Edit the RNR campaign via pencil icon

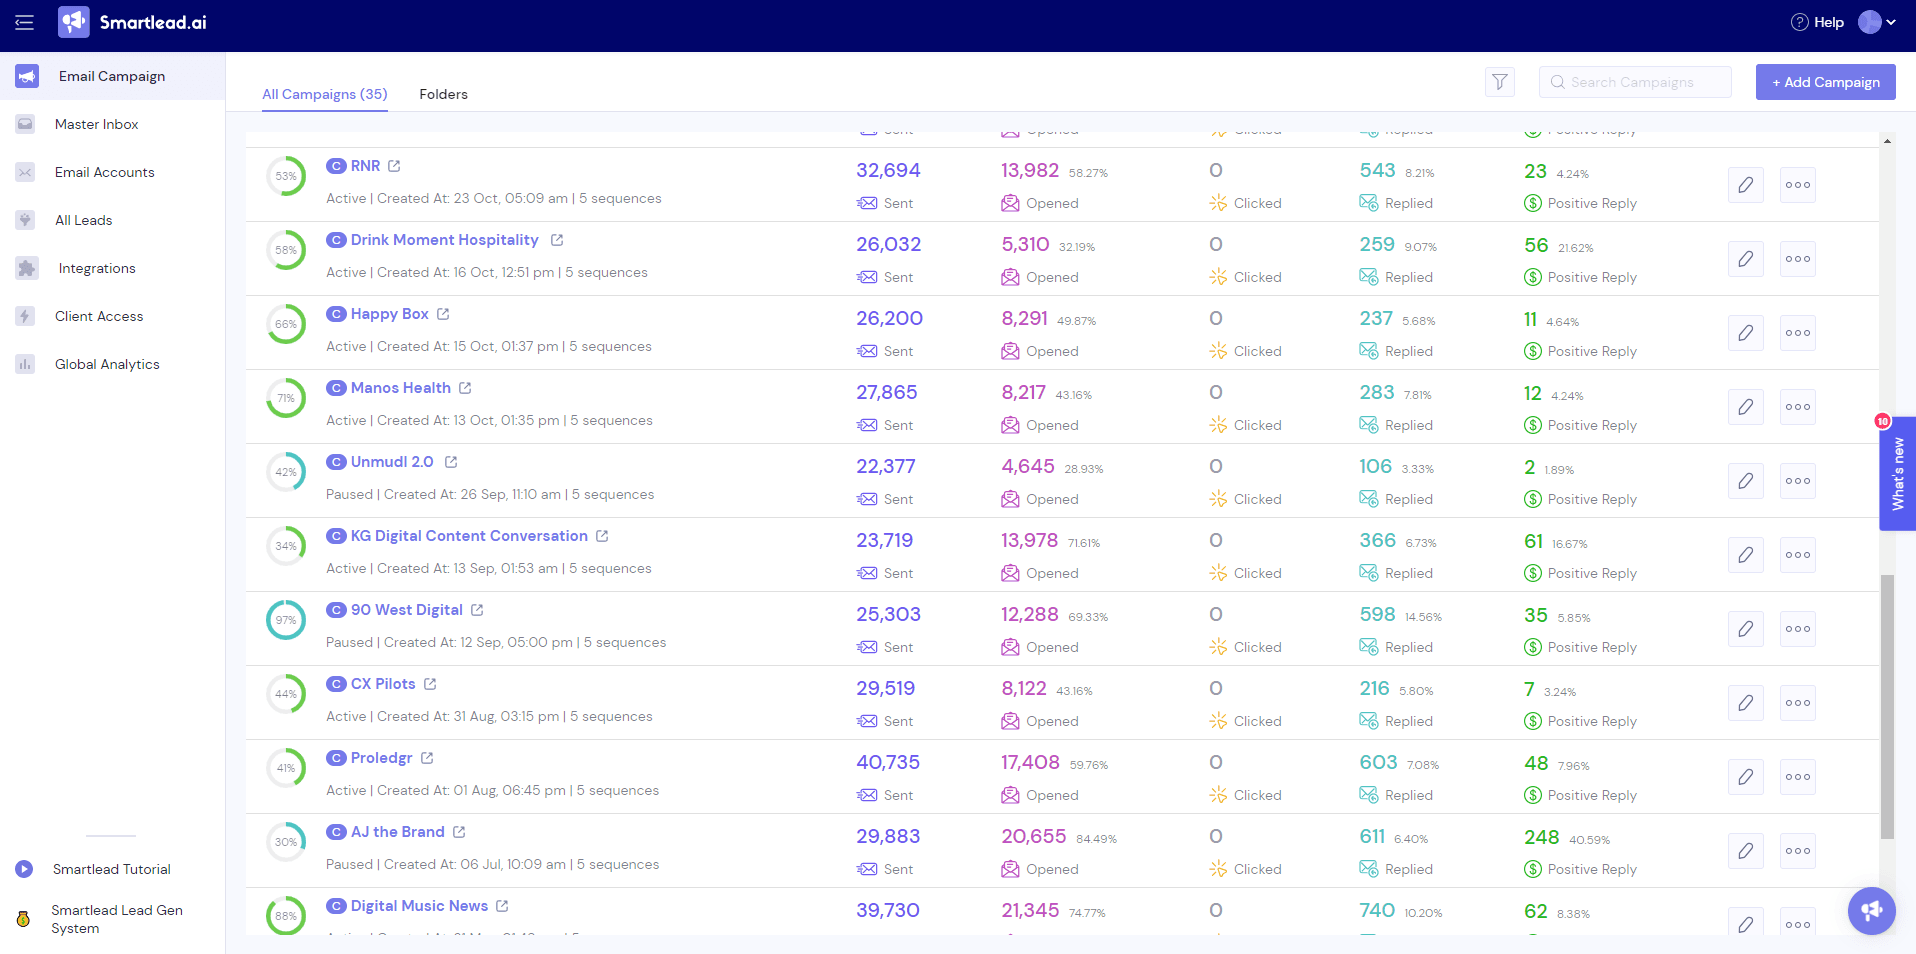pyautogui.click(x=1746, y=185)
